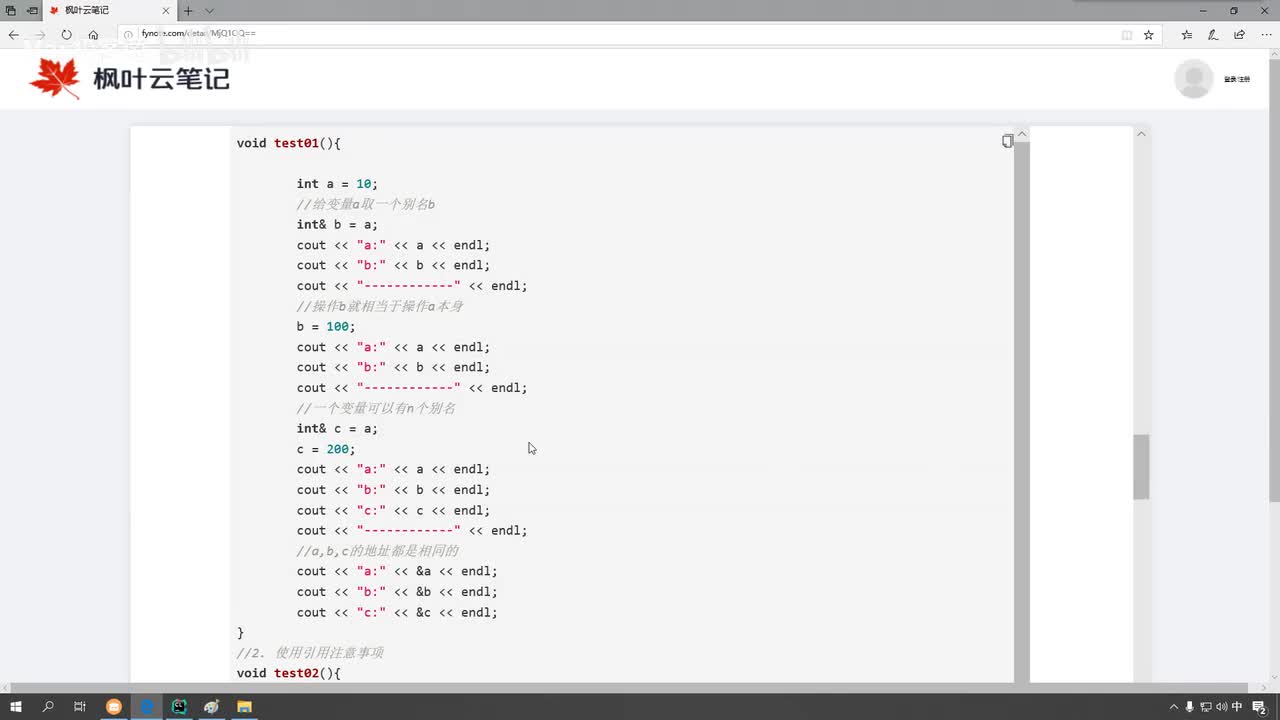Open a new tab with plus button
The width and height of the screenshot is (1280, 720).
tap(188, 10)
